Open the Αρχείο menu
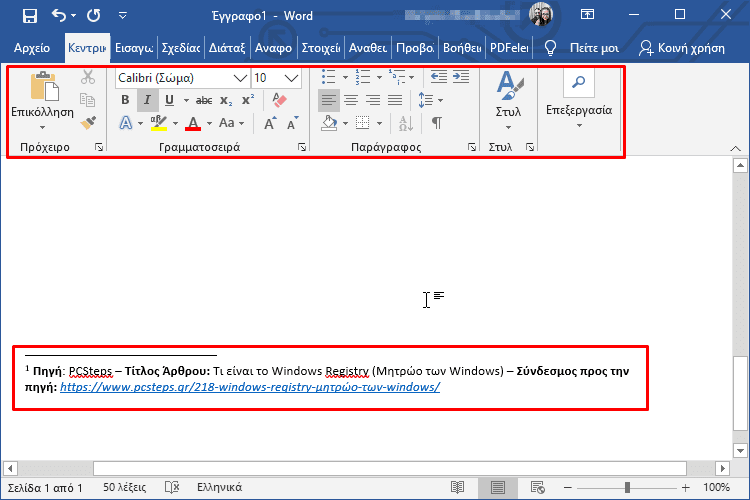 pos(32,48)
